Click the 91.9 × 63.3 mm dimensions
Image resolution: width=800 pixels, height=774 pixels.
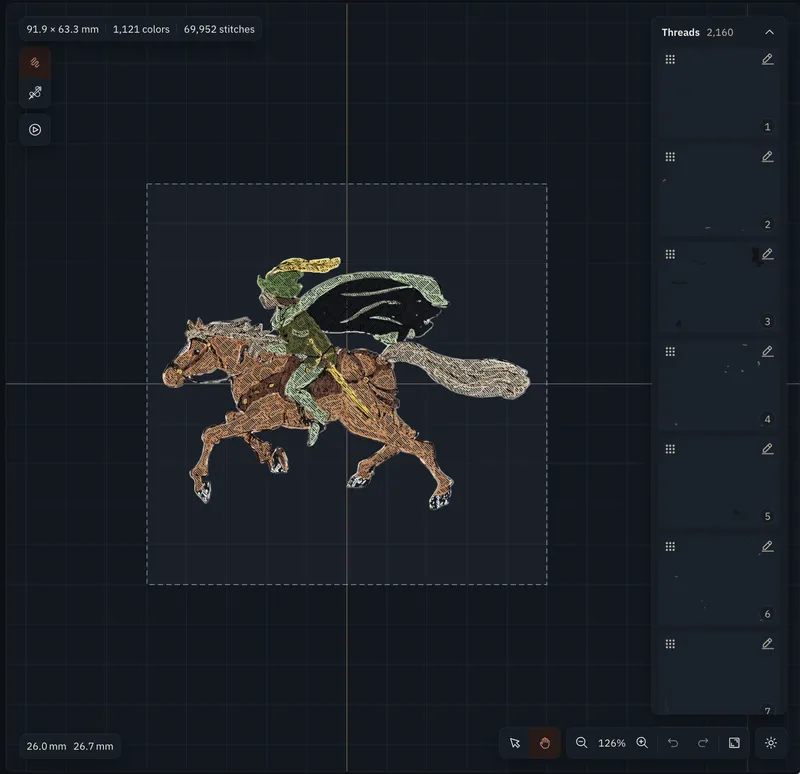[63, 30]
